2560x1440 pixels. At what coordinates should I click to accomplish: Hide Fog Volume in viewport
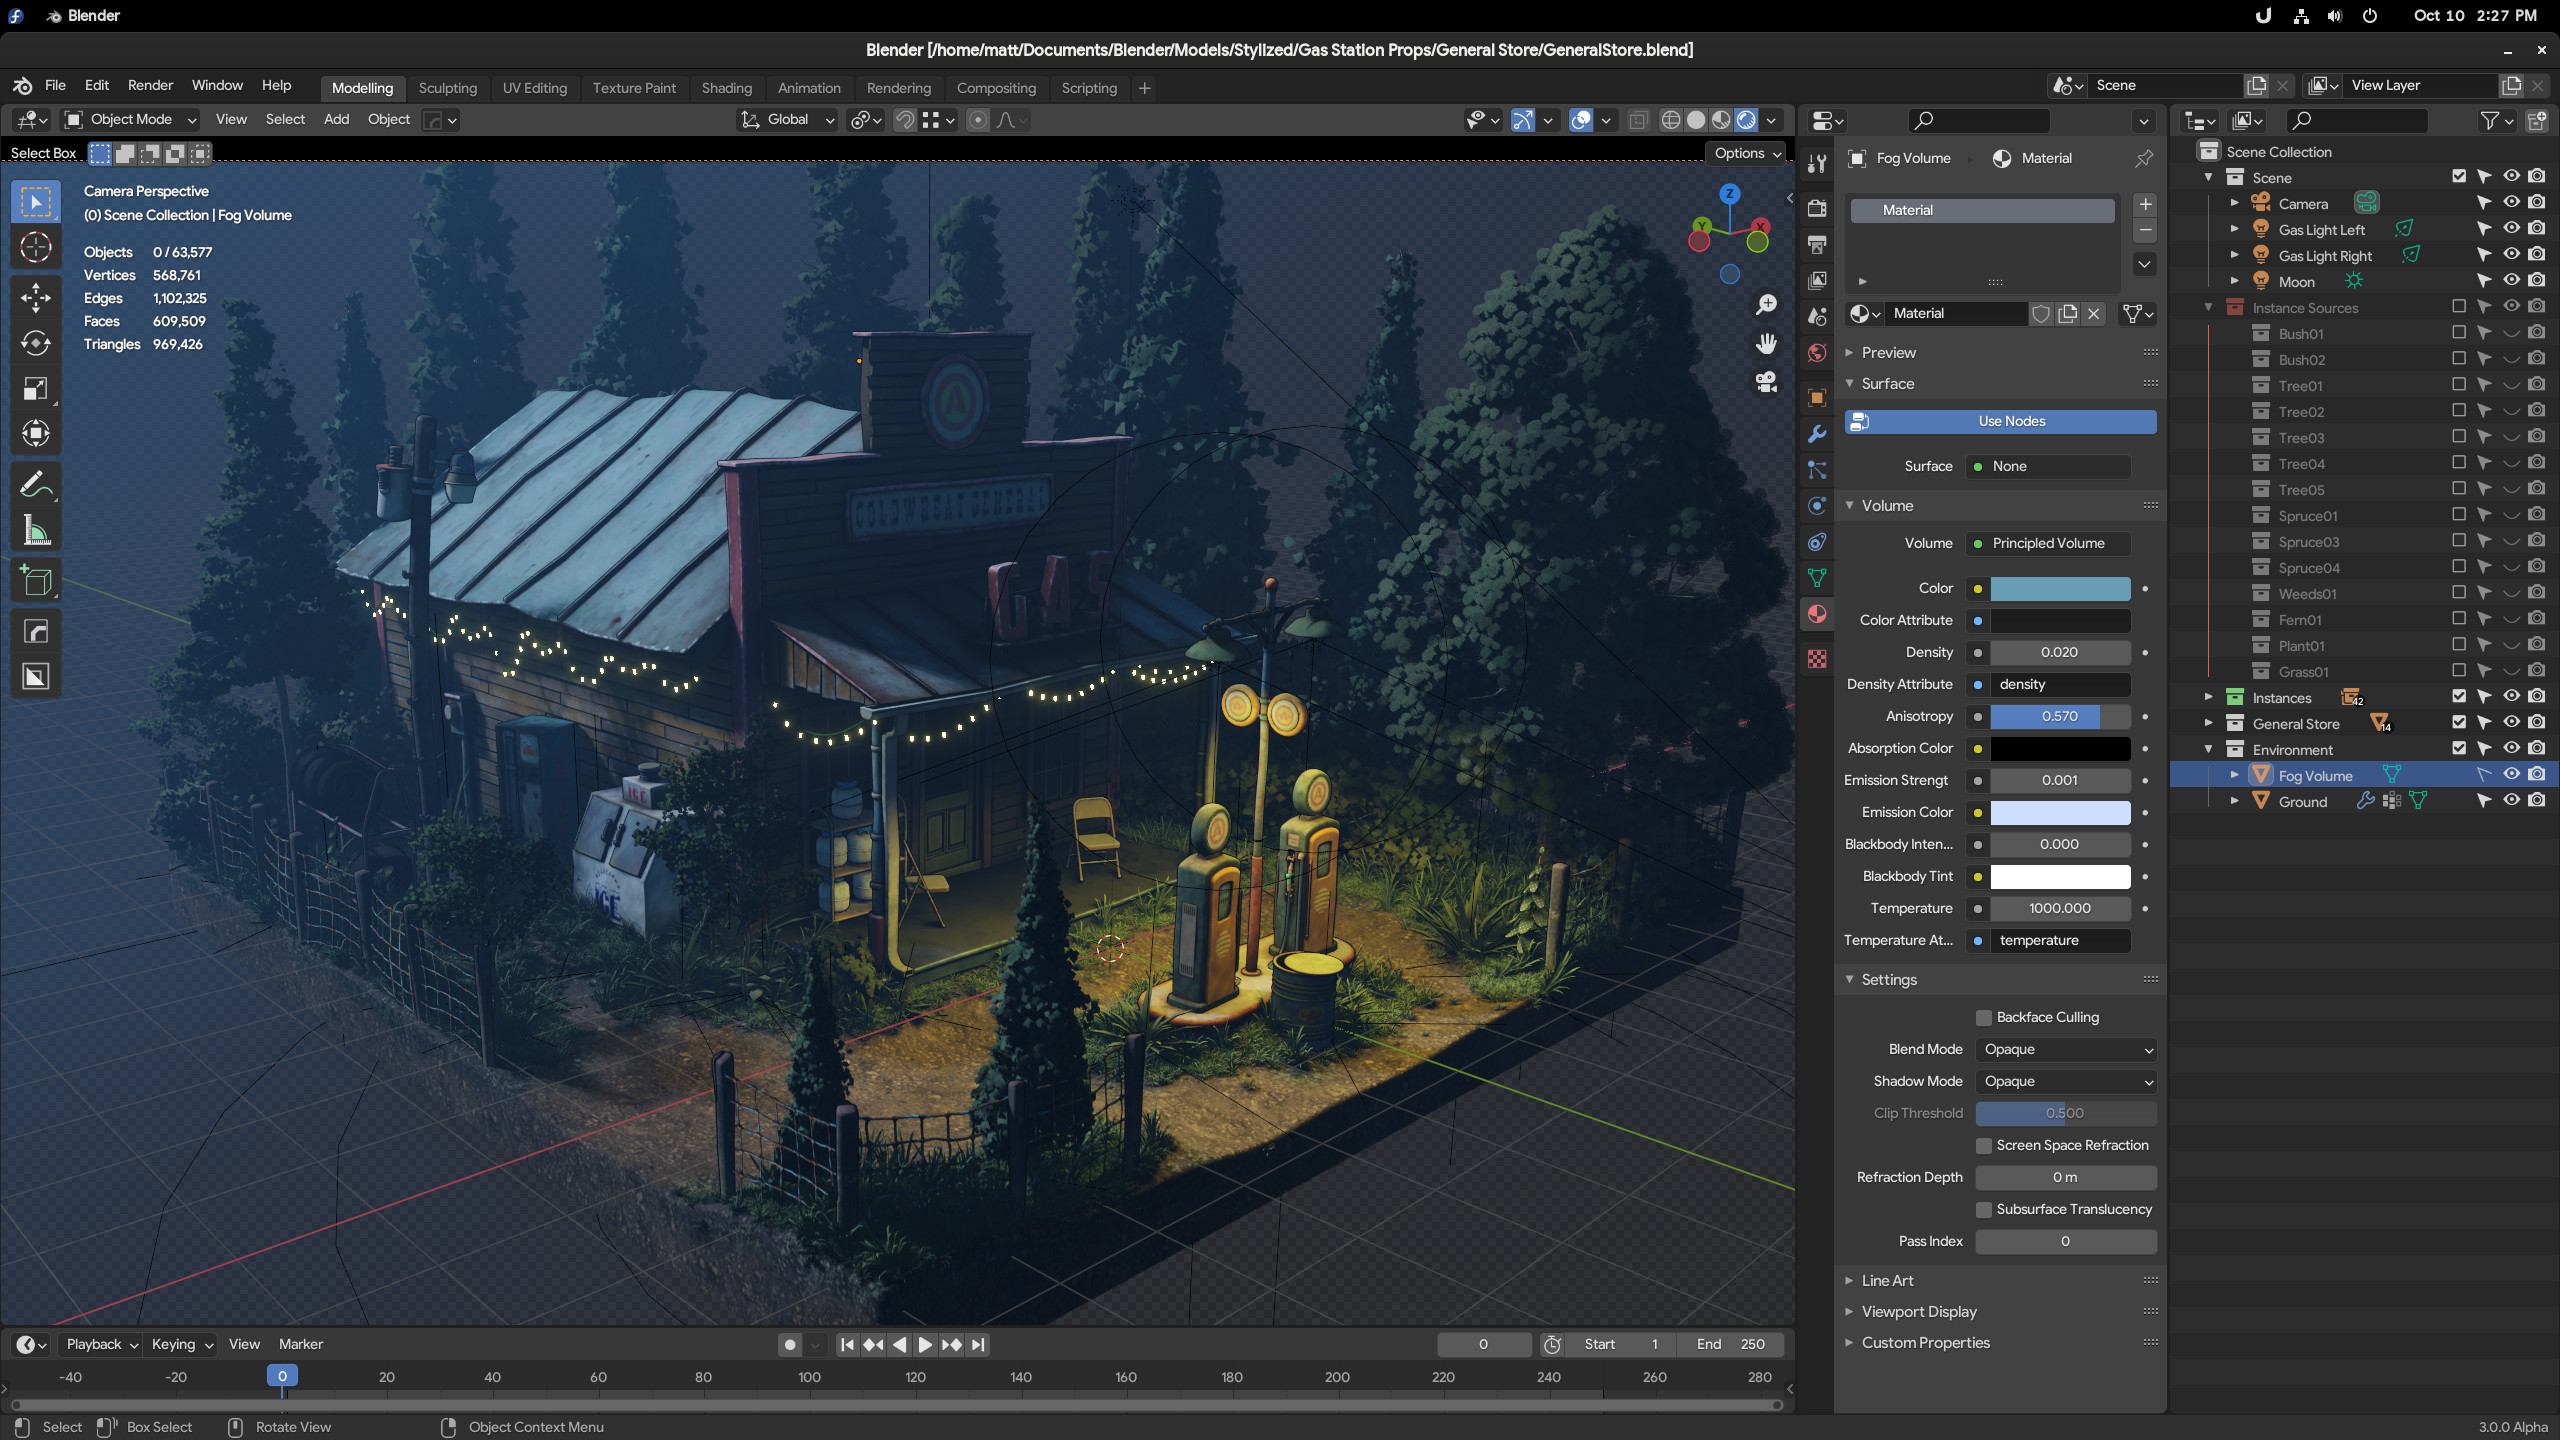click(x=2511, y=774)
